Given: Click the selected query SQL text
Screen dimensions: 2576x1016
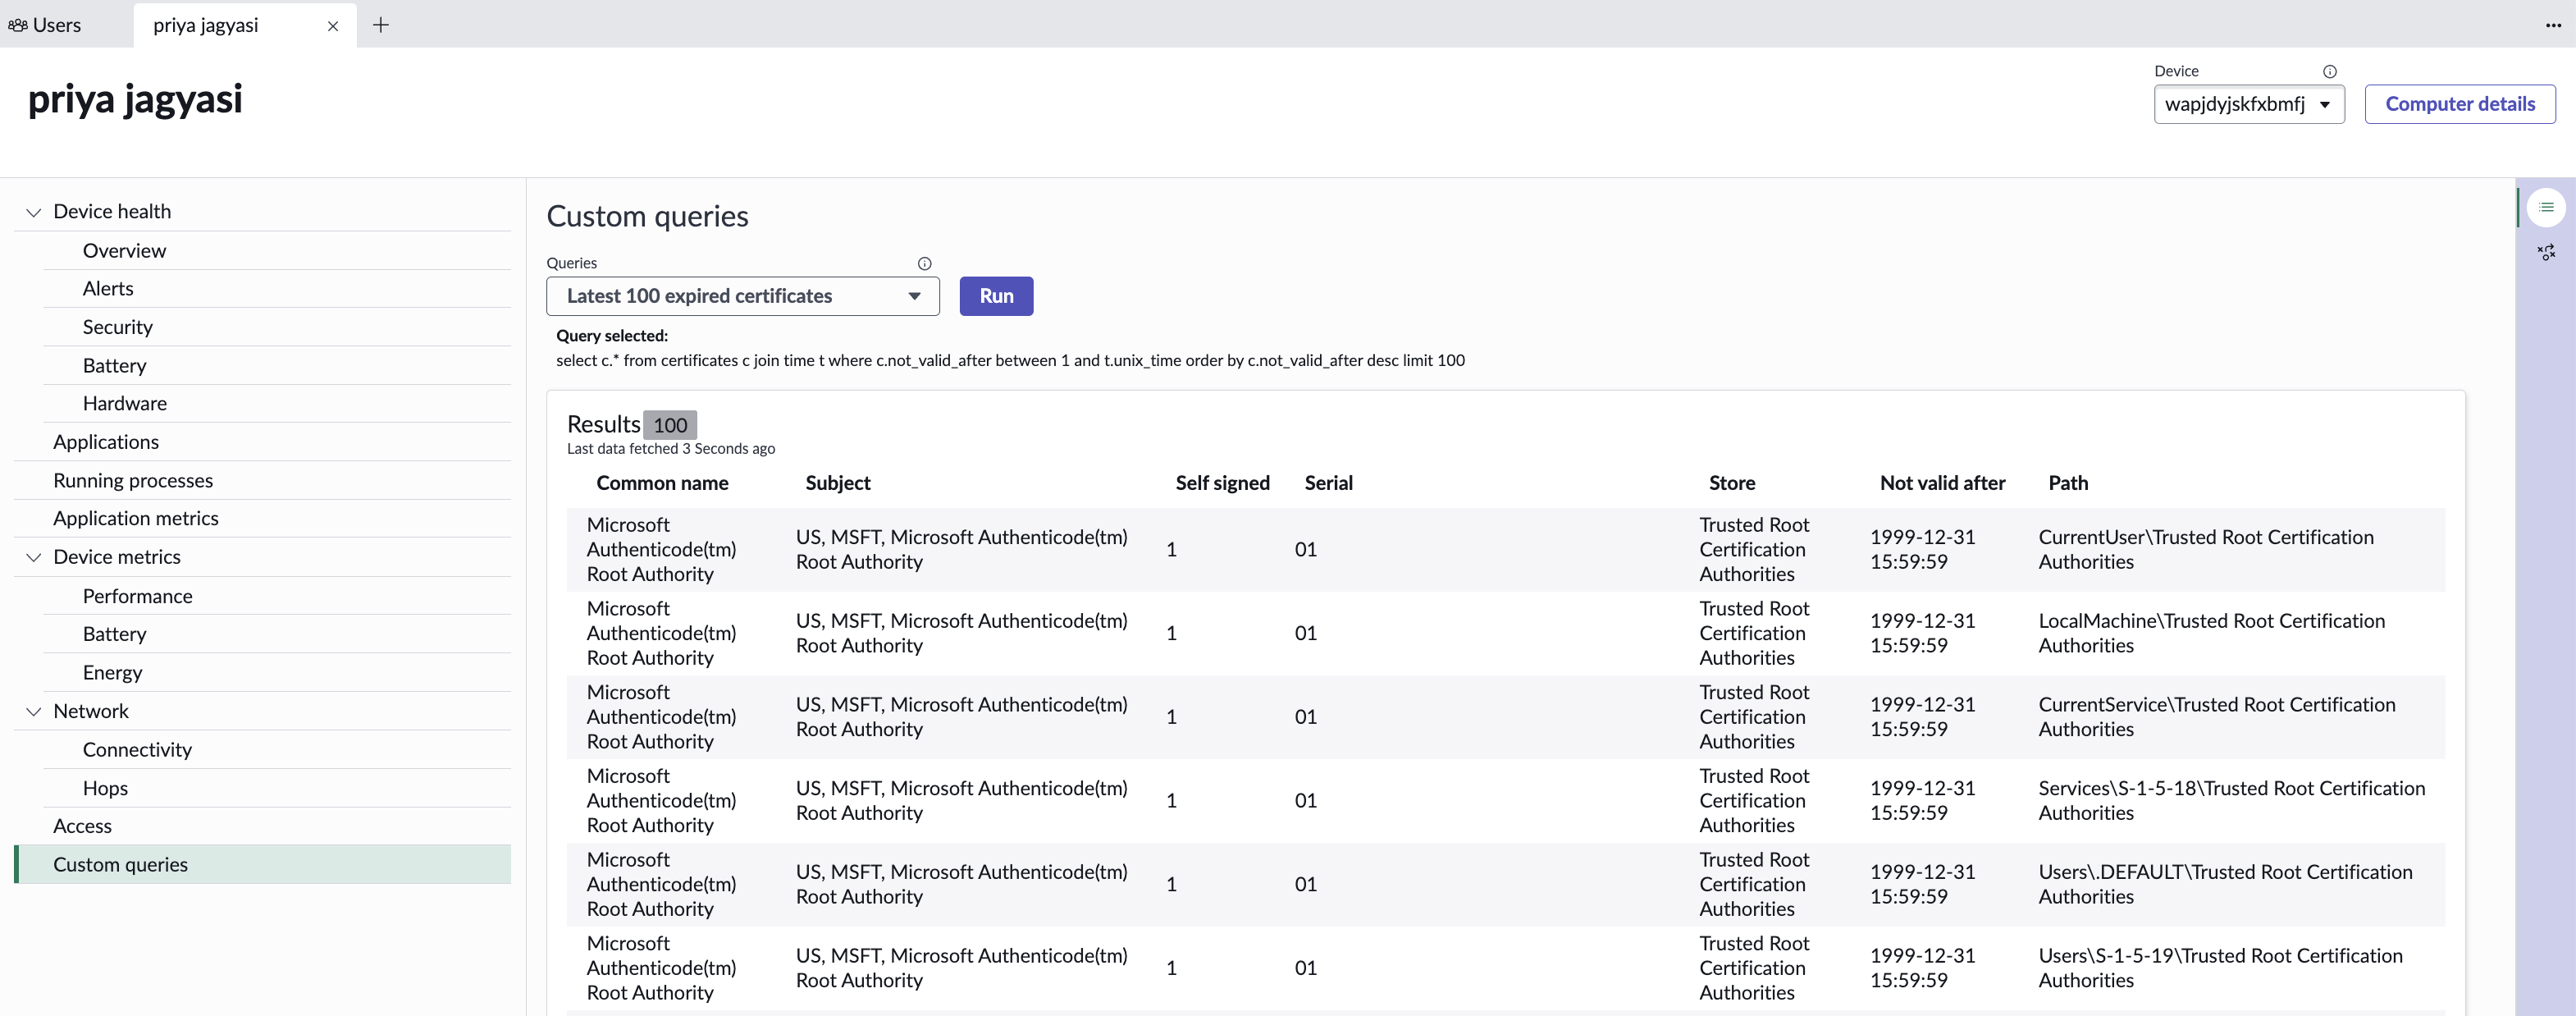Looking at the screenshot, I should [x=1010, y=360].
